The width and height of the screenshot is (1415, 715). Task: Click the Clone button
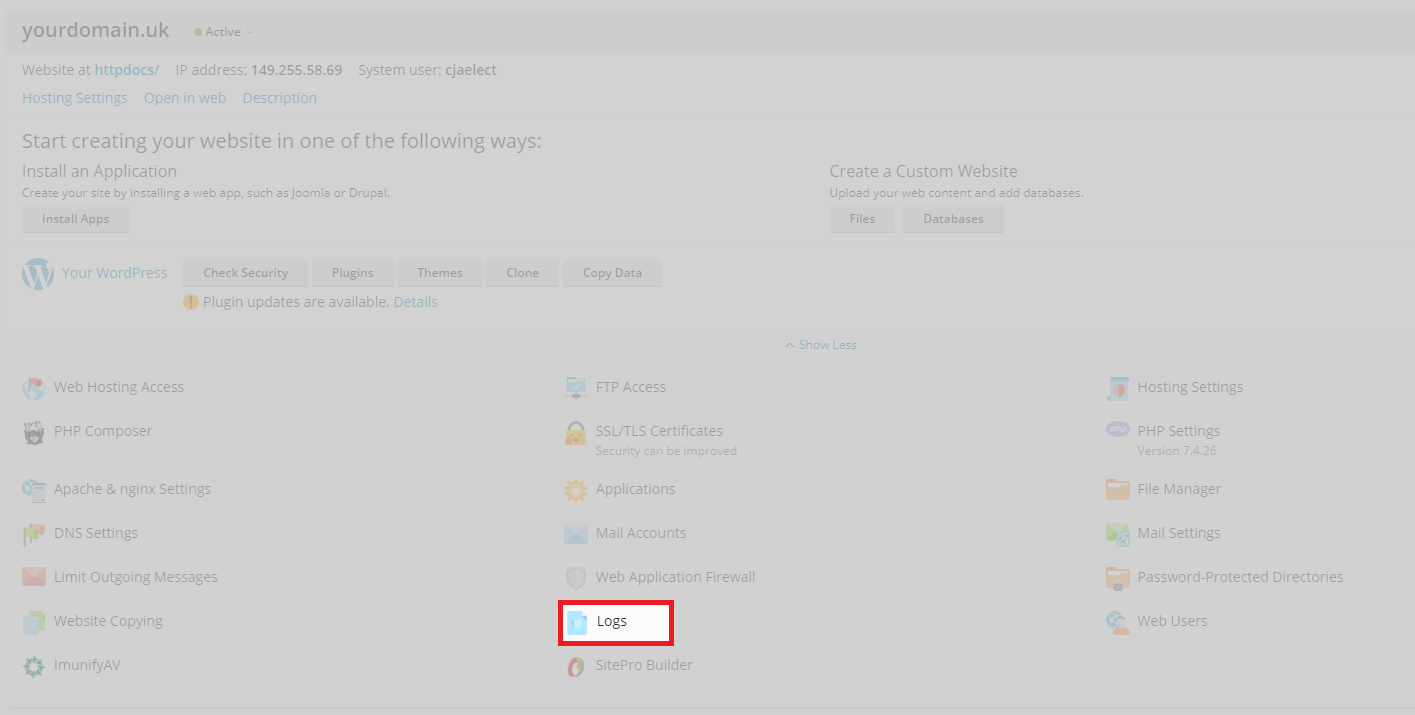tap(523, 273)
